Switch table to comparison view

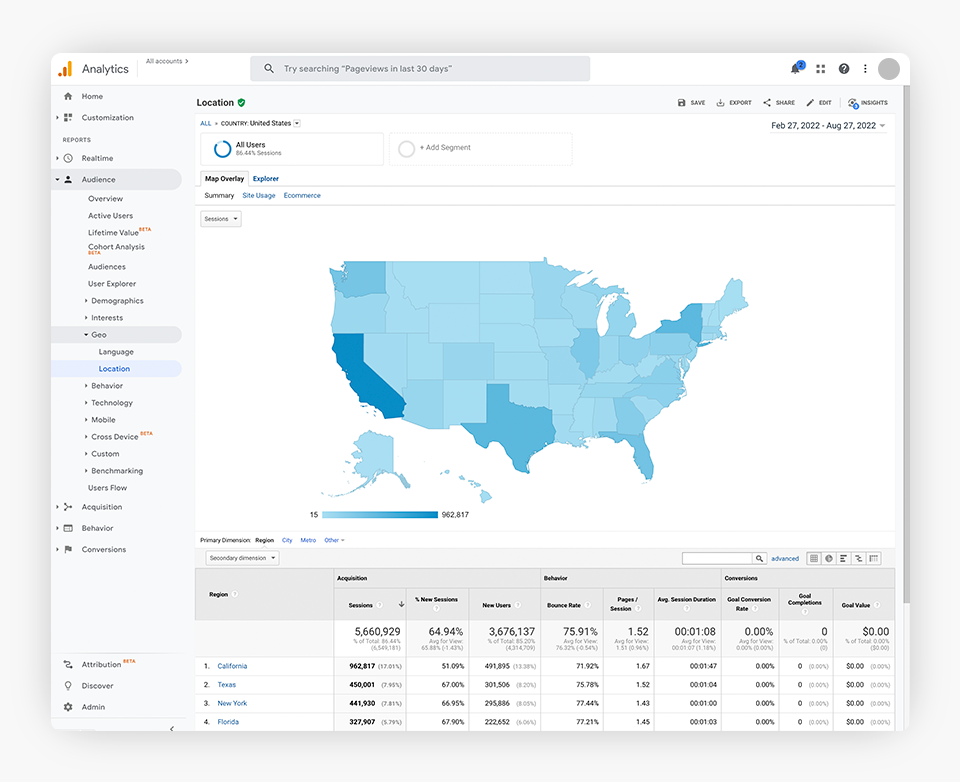859,558
